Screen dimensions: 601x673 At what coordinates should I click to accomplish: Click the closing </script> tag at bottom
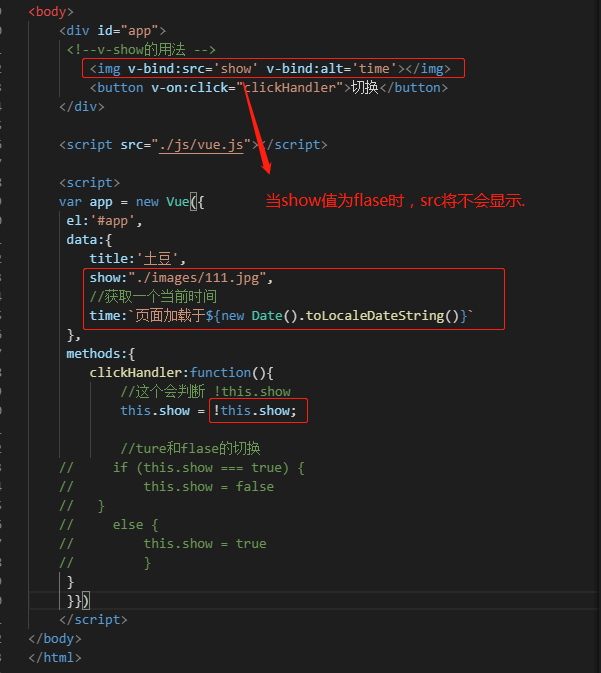(x=94, y=620)
